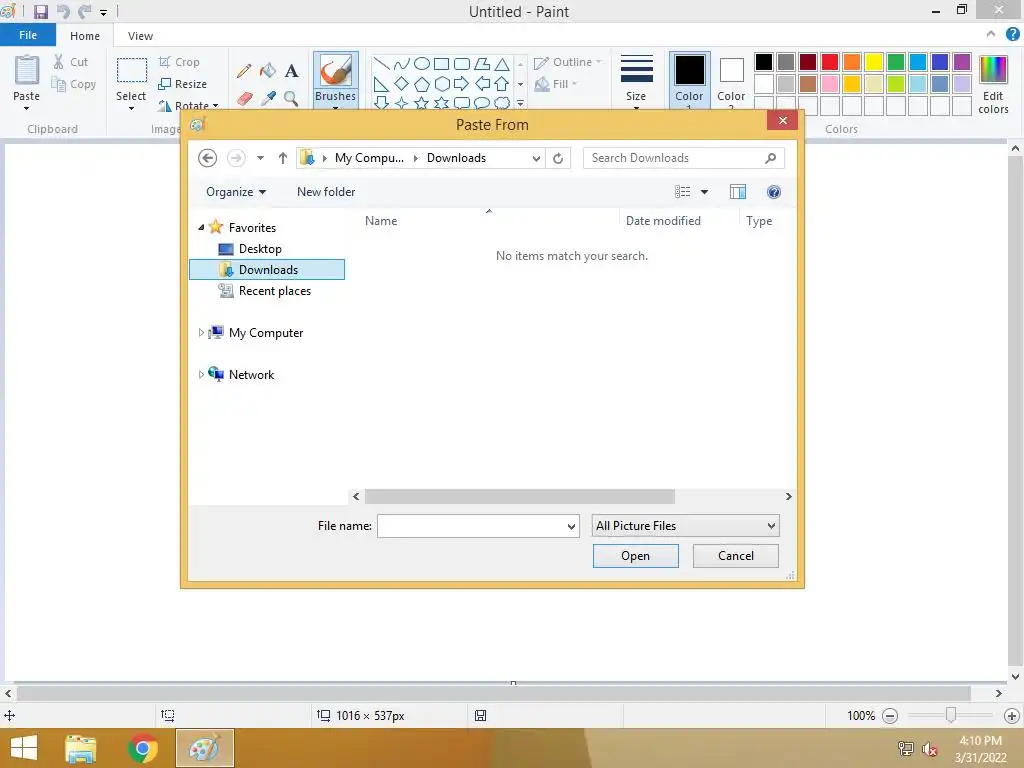This screenshot has width=1024, height=768.
Task: Choose the Triangle shape
Action: 502,63
